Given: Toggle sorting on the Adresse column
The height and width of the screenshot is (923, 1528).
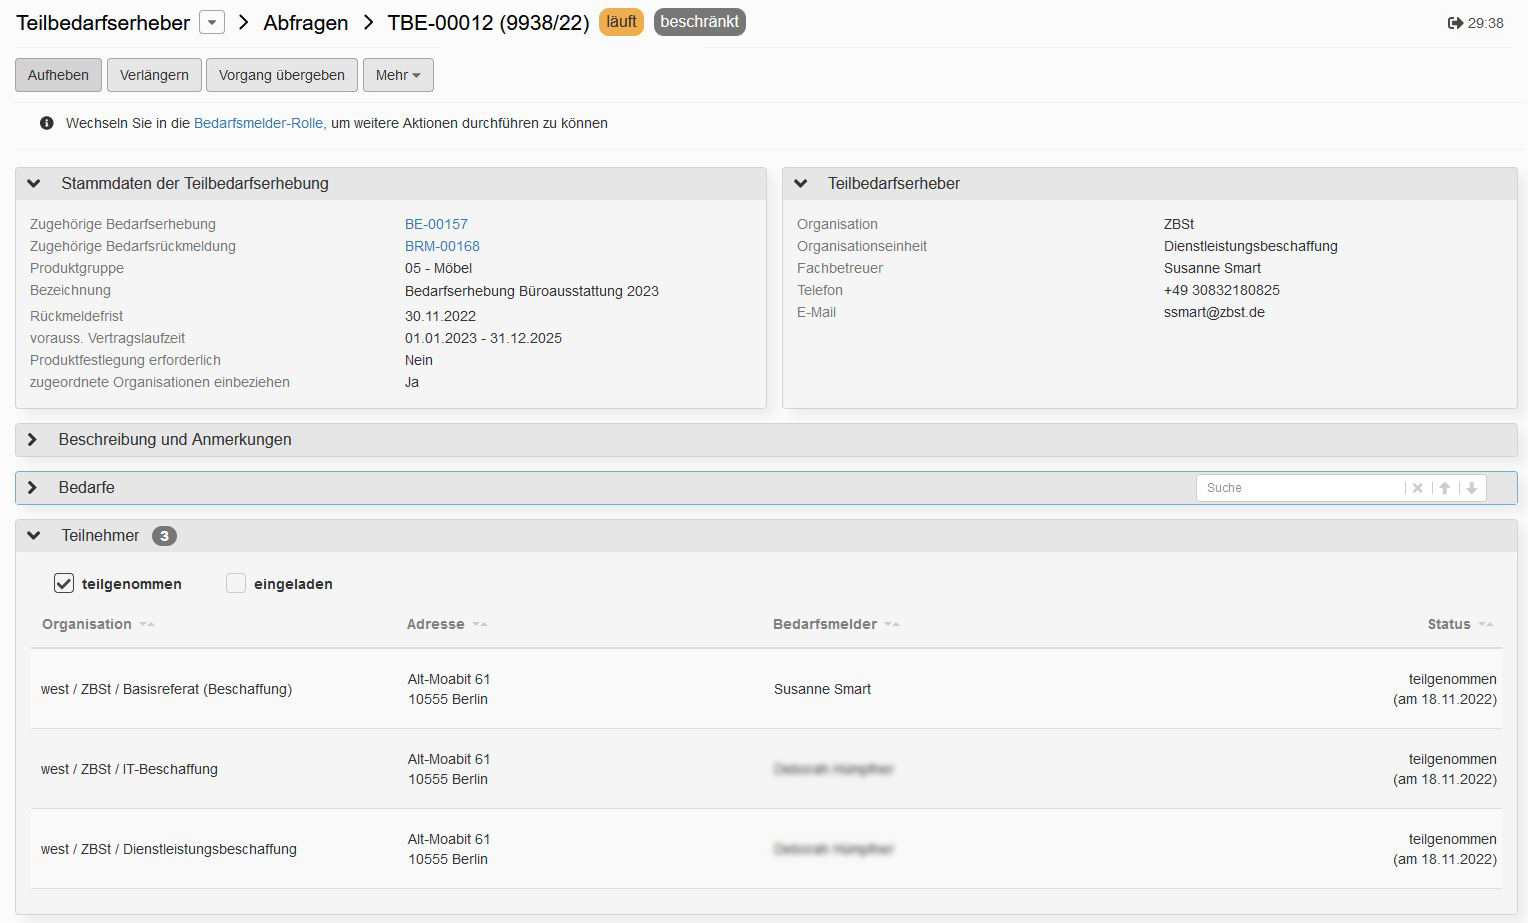Looking at the screenshot, I should (x=479, y=624).
